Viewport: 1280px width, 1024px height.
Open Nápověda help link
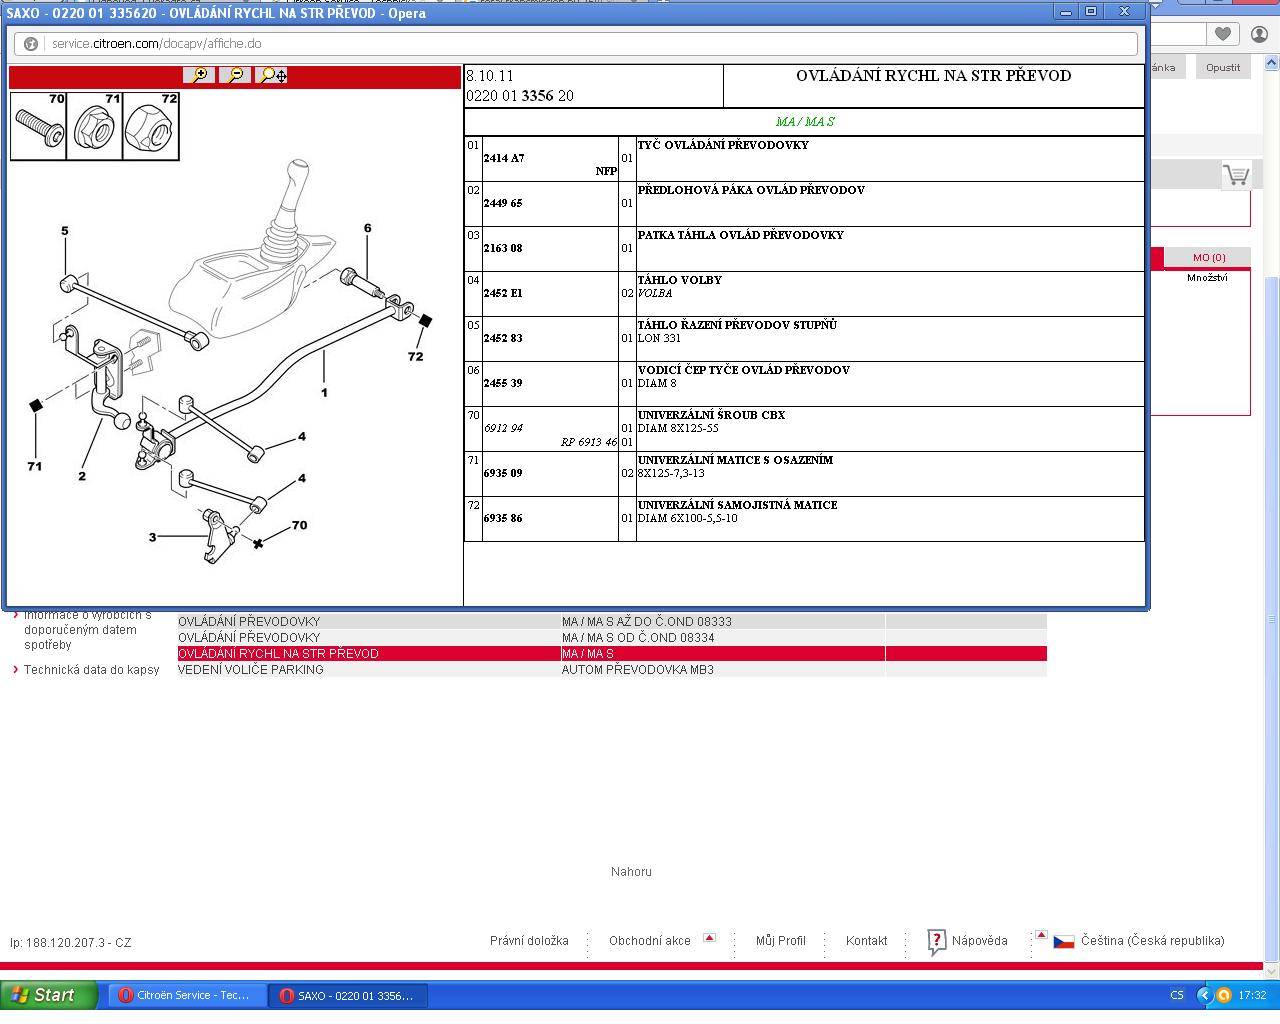[979, 941]
